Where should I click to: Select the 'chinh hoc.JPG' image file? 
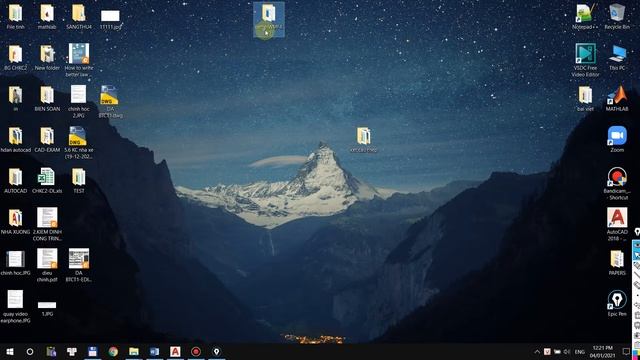pyautogui.click(x=16, y=262)
